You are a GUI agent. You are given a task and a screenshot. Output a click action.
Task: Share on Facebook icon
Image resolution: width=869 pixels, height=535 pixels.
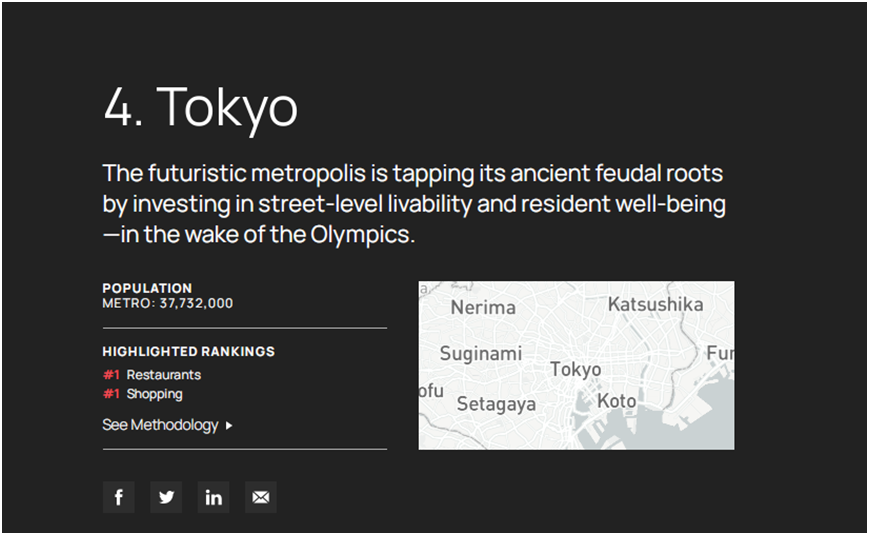(x=119, y=497)
